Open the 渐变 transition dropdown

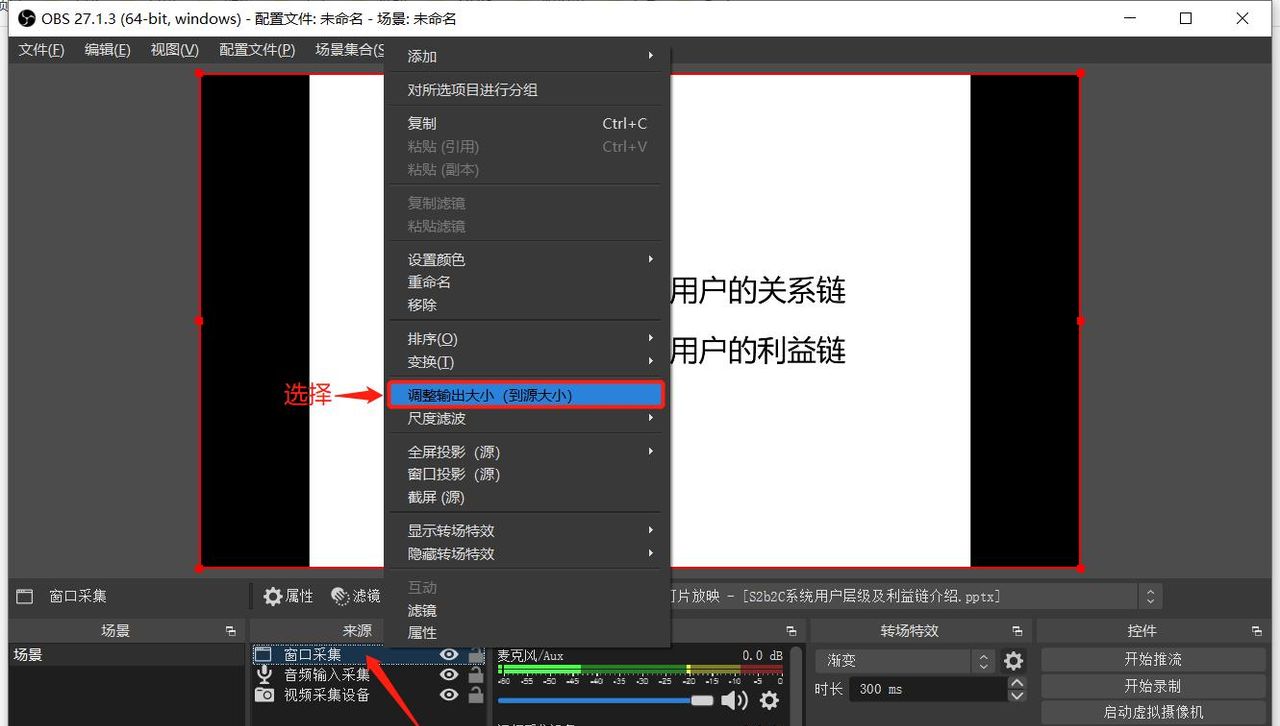click(x=905, y=661)
